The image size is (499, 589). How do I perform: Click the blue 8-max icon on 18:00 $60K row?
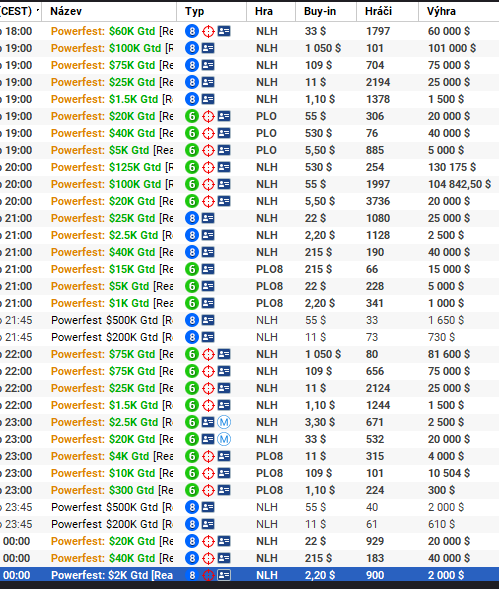point(192,31)
